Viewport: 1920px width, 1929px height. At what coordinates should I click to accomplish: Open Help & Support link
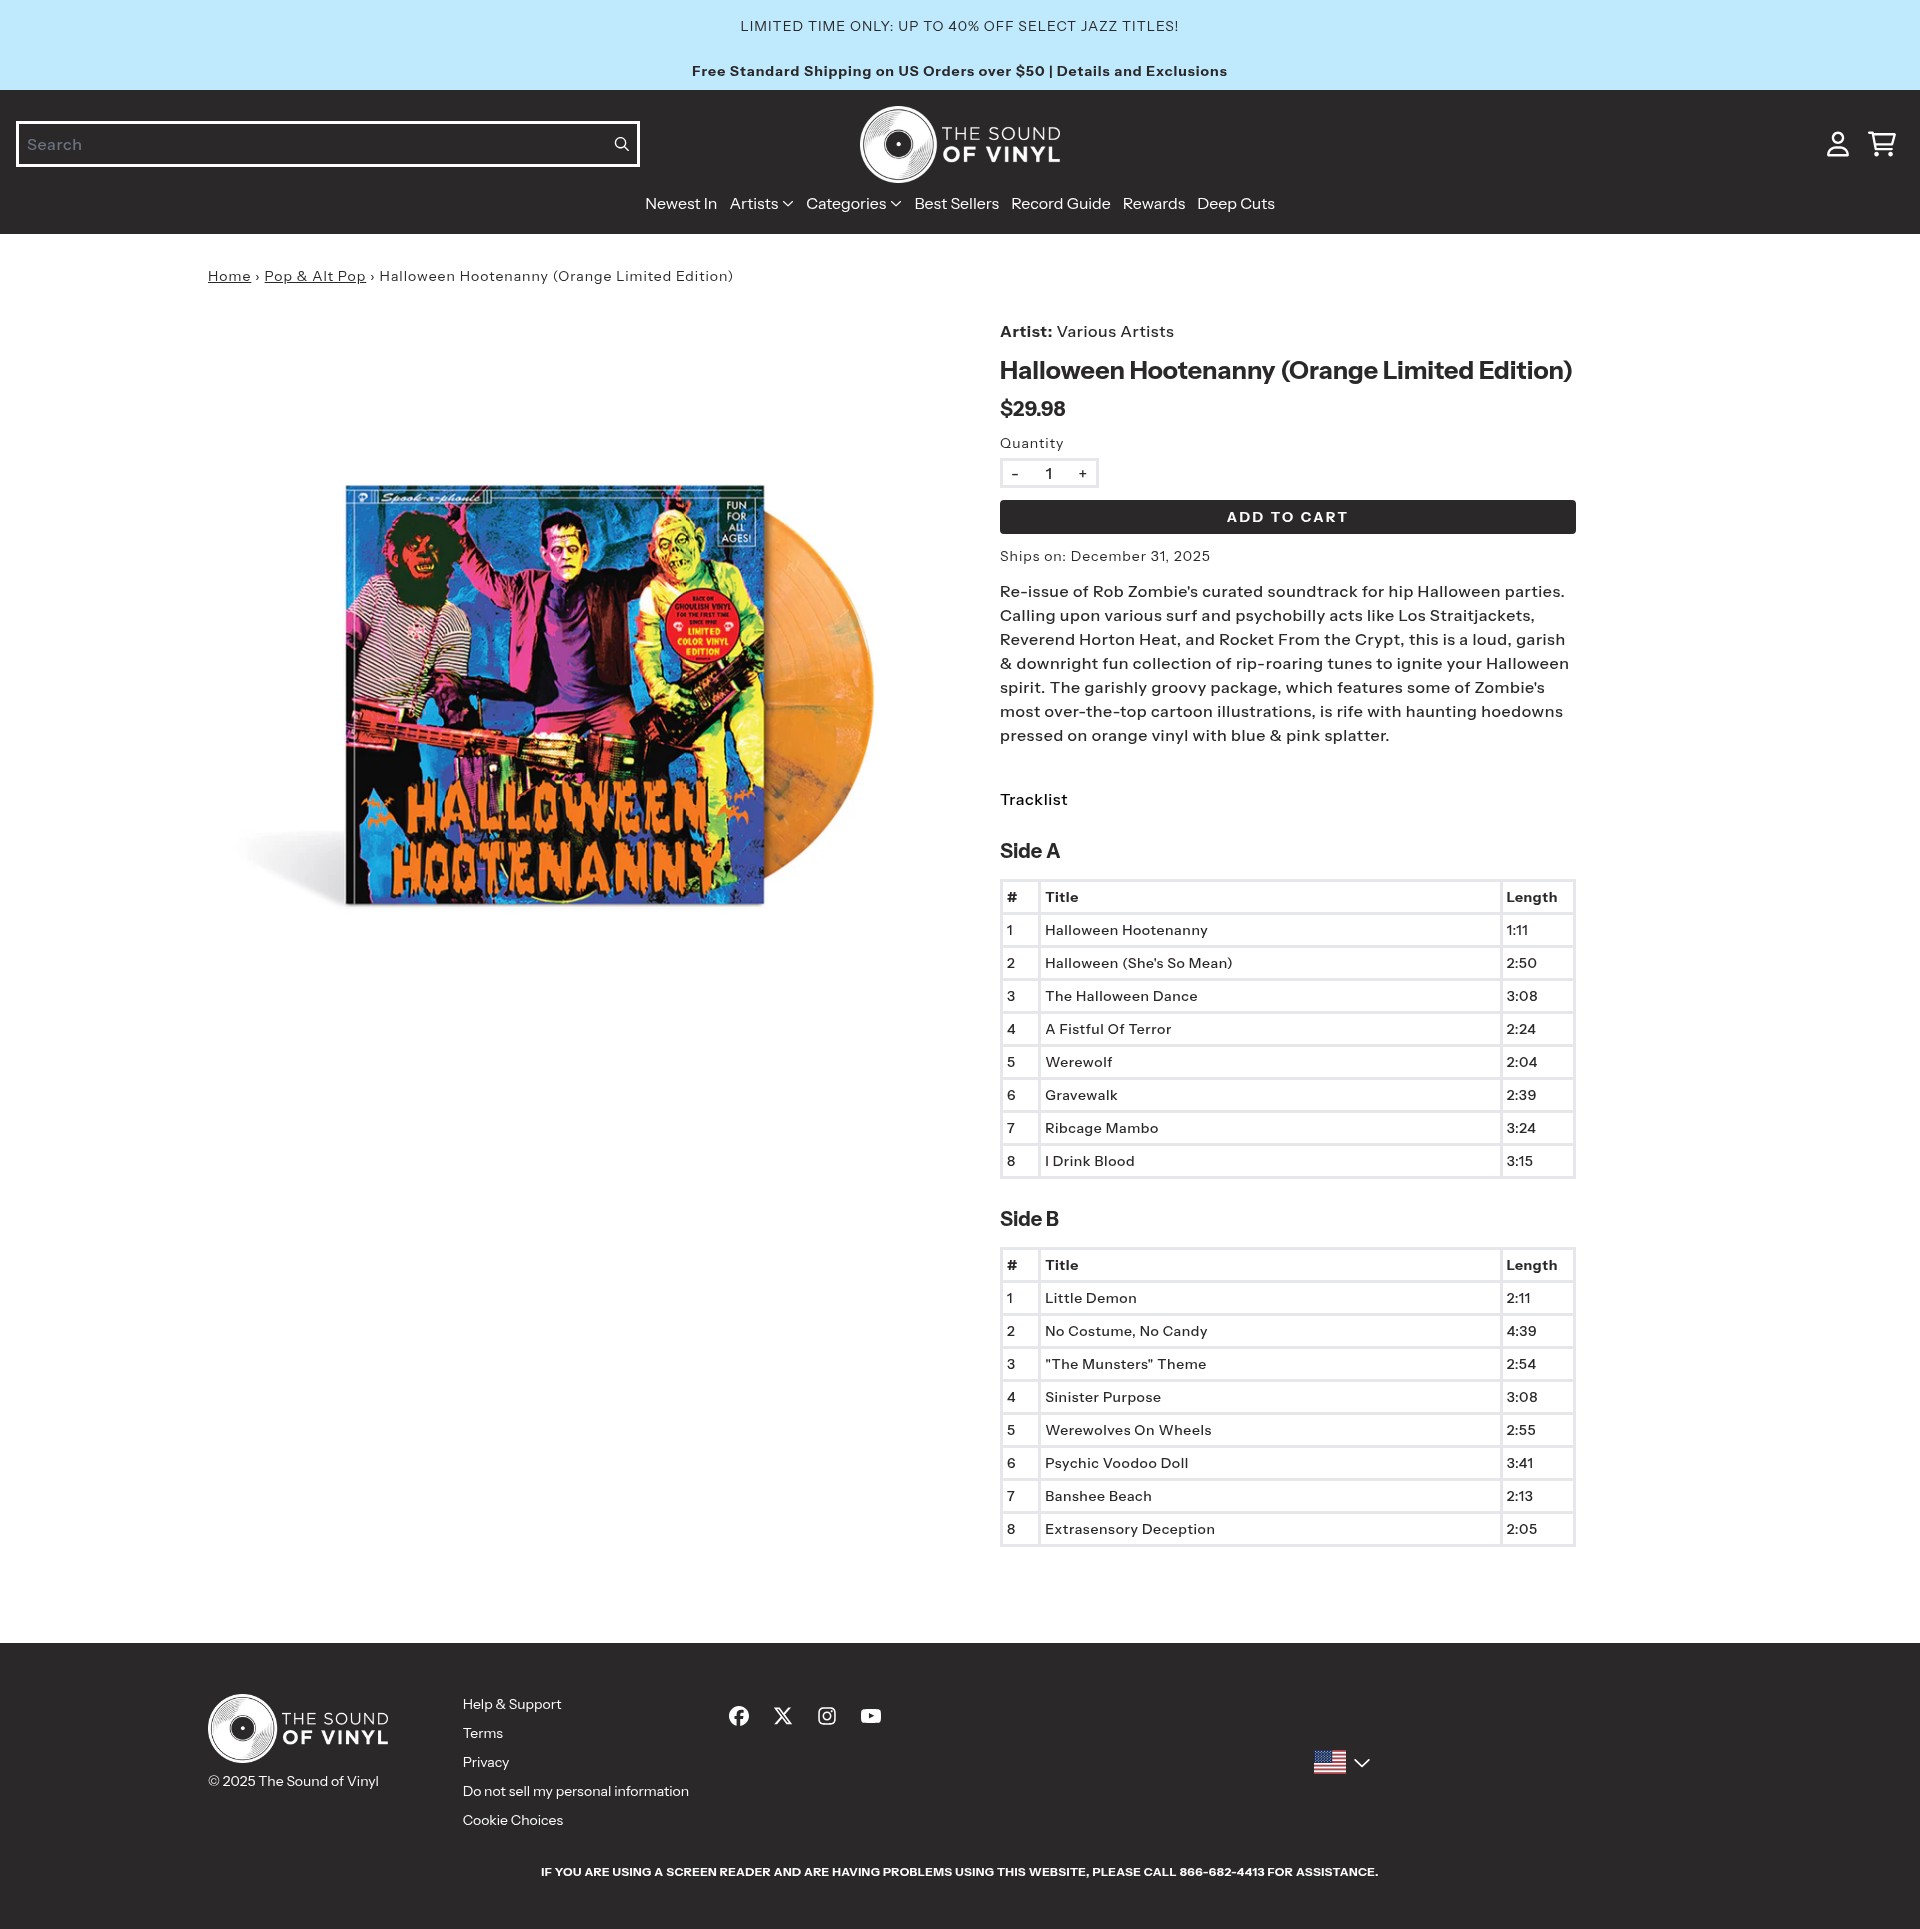(512, 1704)
